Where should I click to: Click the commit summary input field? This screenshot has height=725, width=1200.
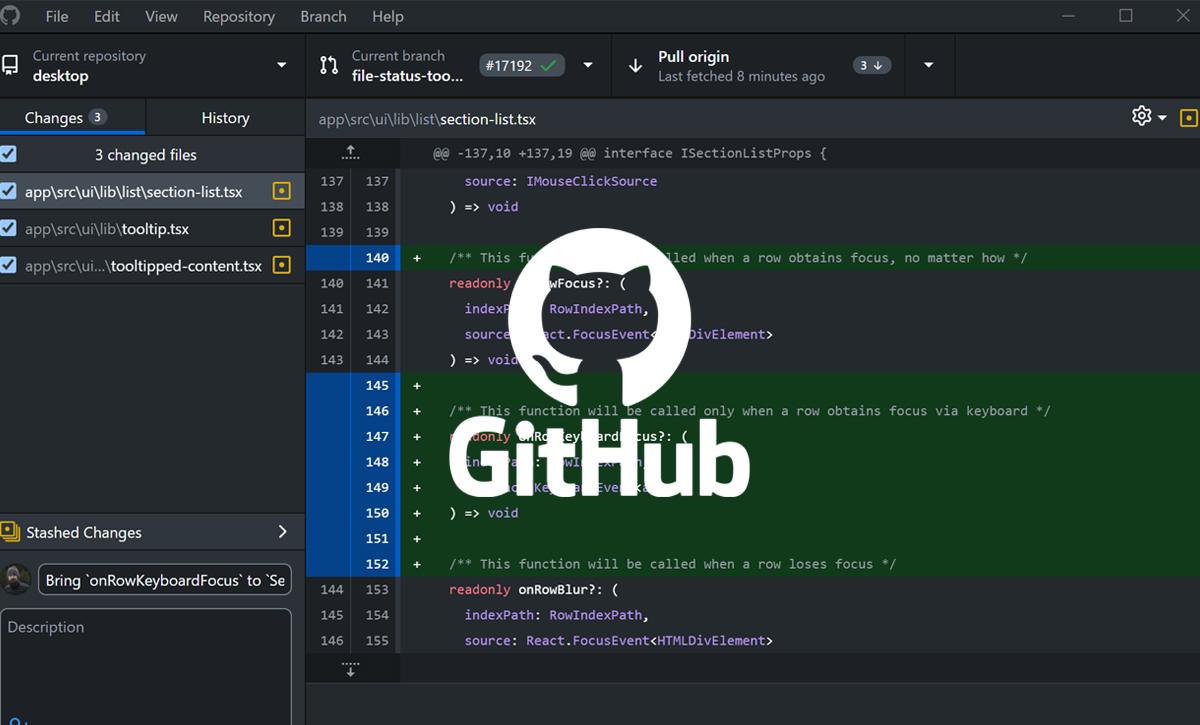click(165, 580)
